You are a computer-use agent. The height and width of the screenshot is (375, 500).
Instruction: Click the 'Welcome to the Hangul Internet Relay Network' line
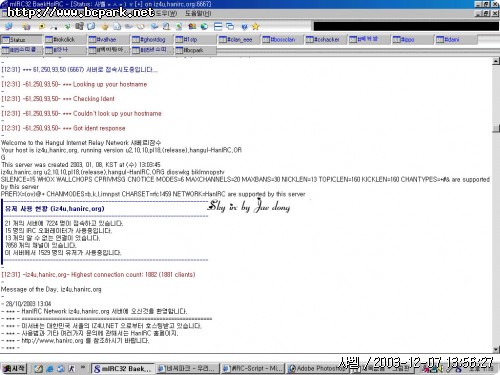pyautogui.click(x=81, y=143)
